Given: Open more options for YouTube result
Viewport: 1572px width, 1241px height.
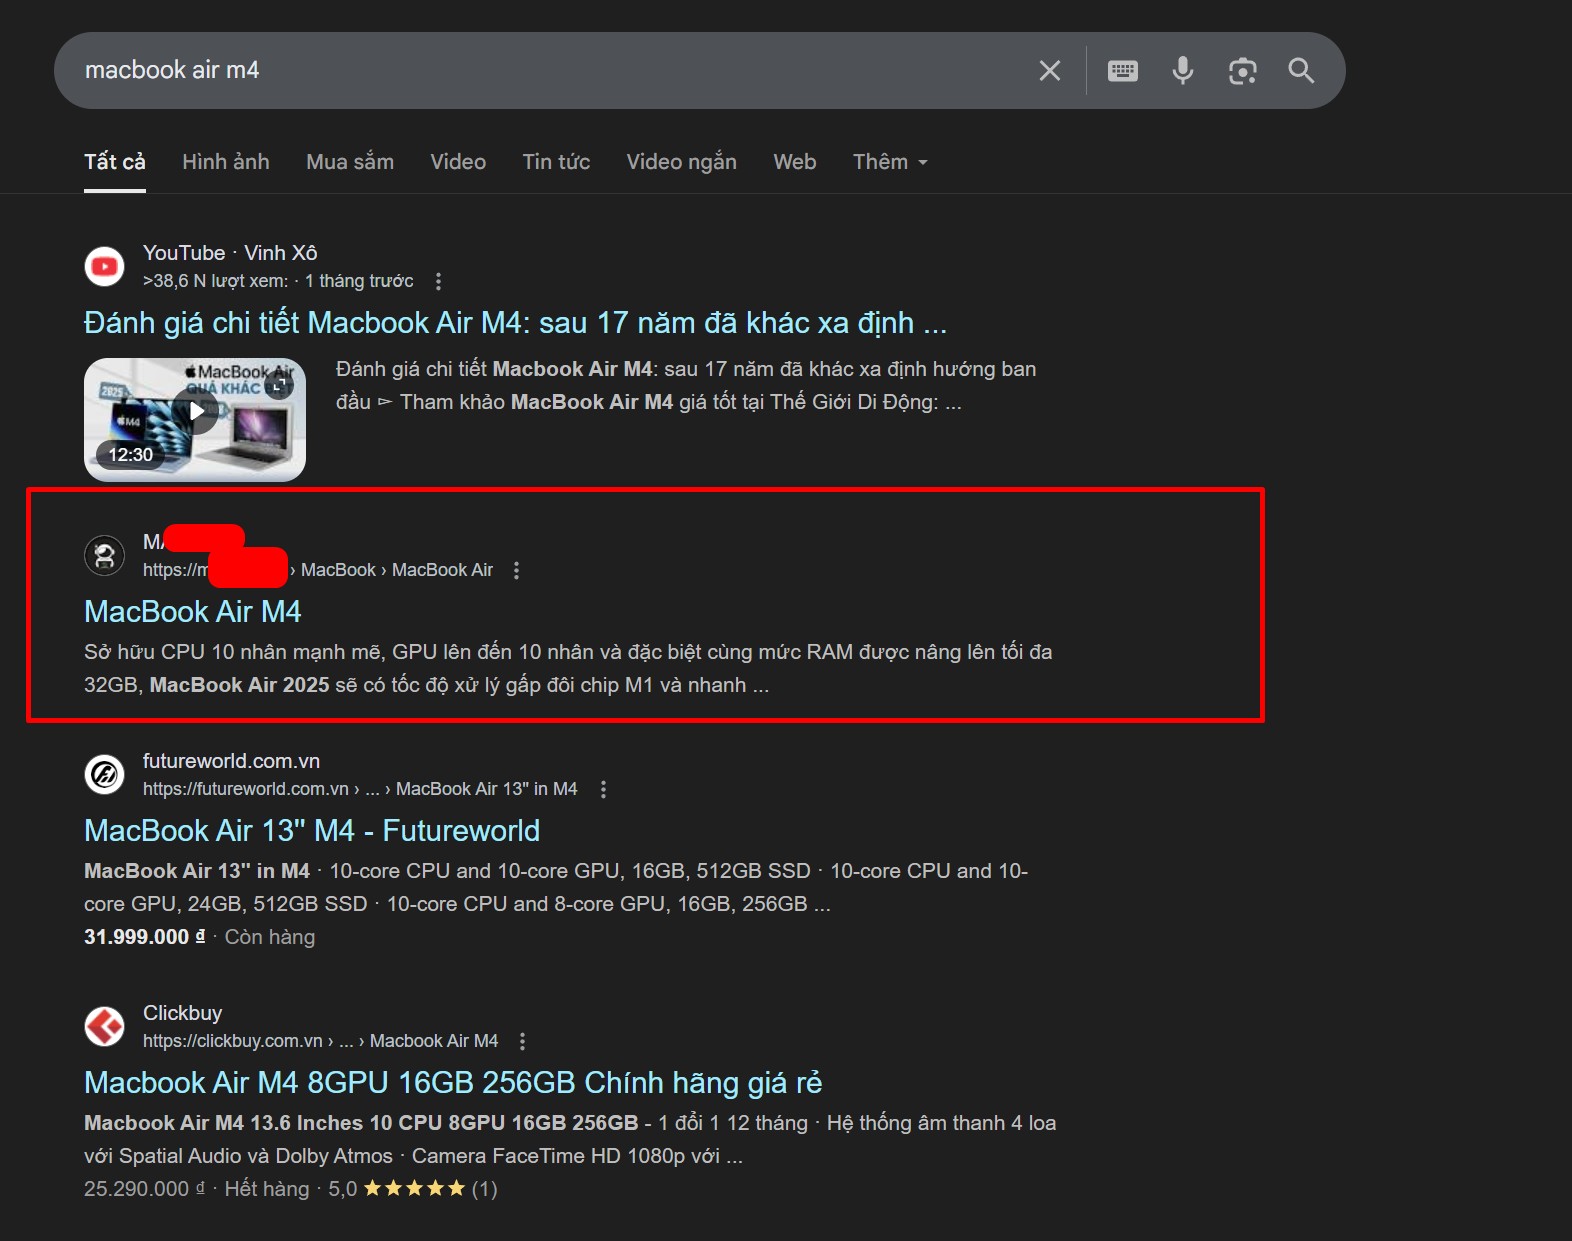Looking at the screenshot, I should point(438,282).
